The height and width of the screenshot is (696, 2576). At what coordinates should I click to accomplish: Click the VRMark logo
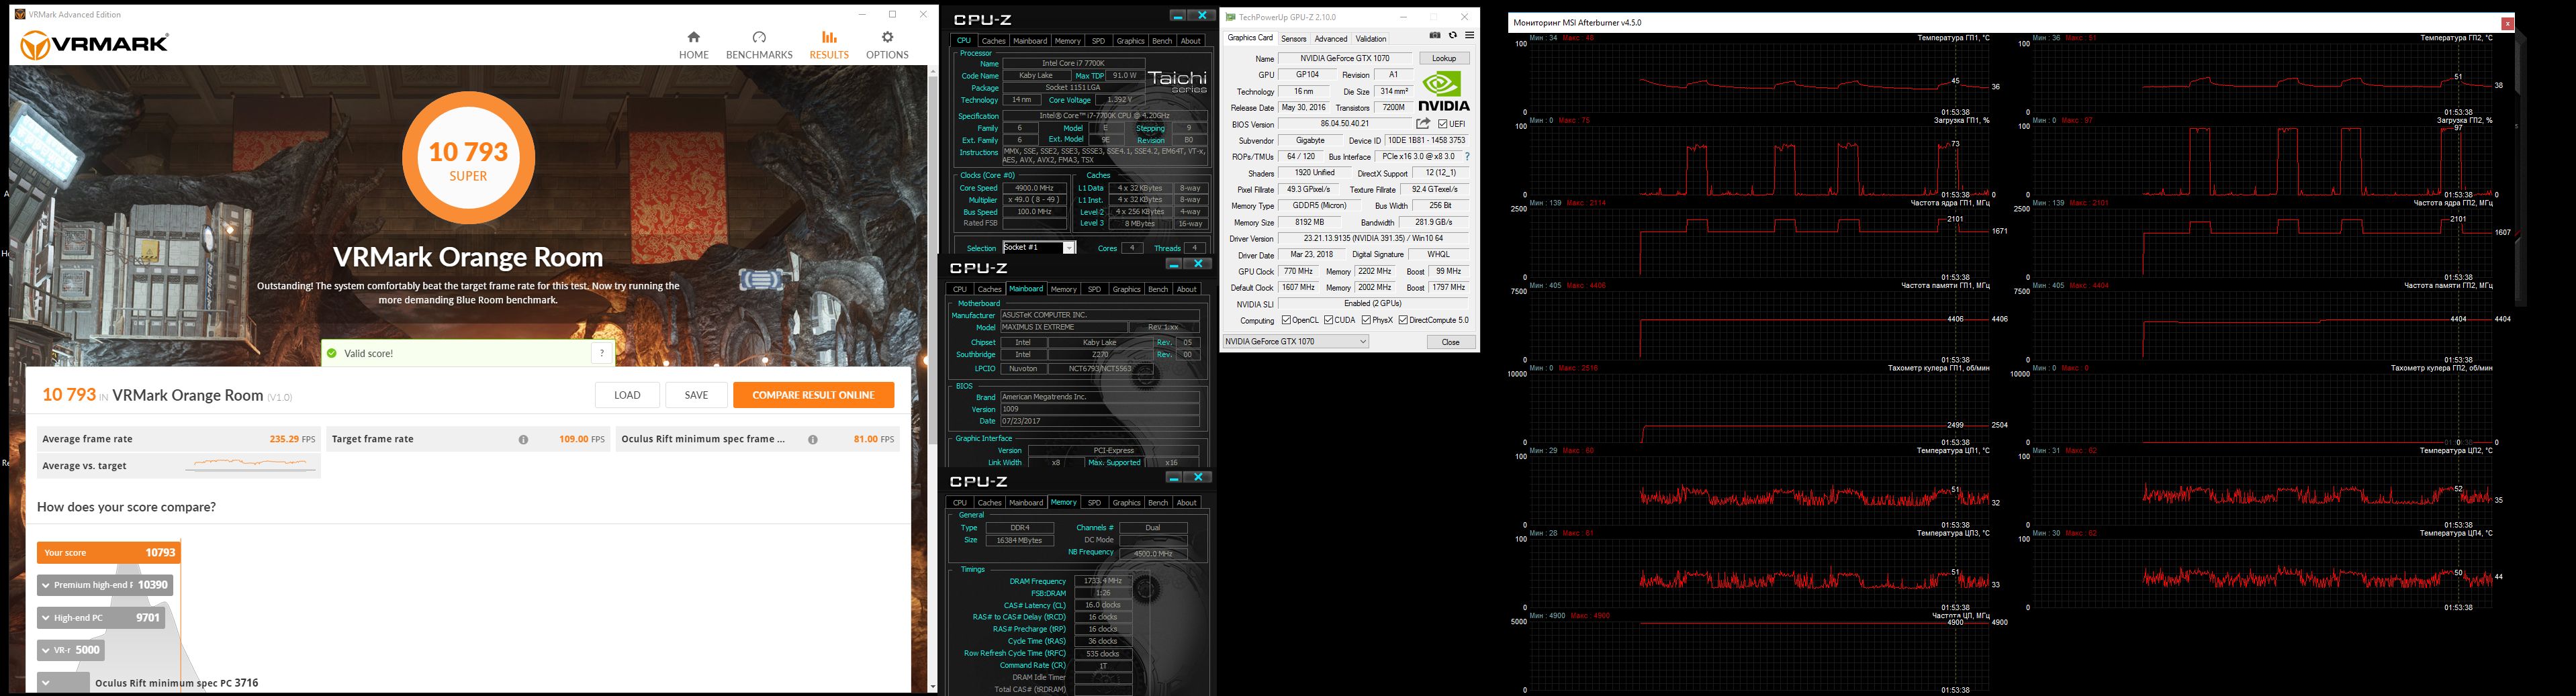click(x=95, y=44)
